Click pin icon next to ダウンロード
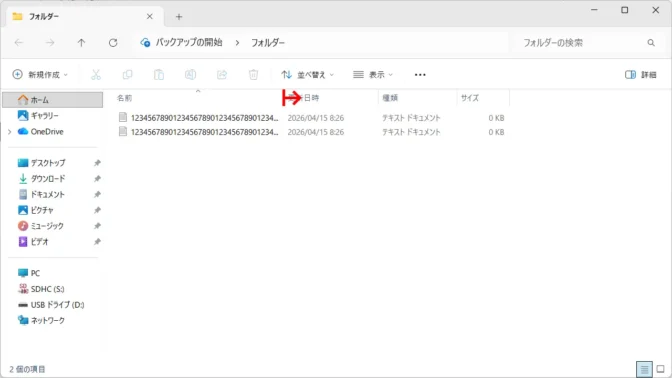This screenshot has width=672, height=378. click(x=97, y=179)
